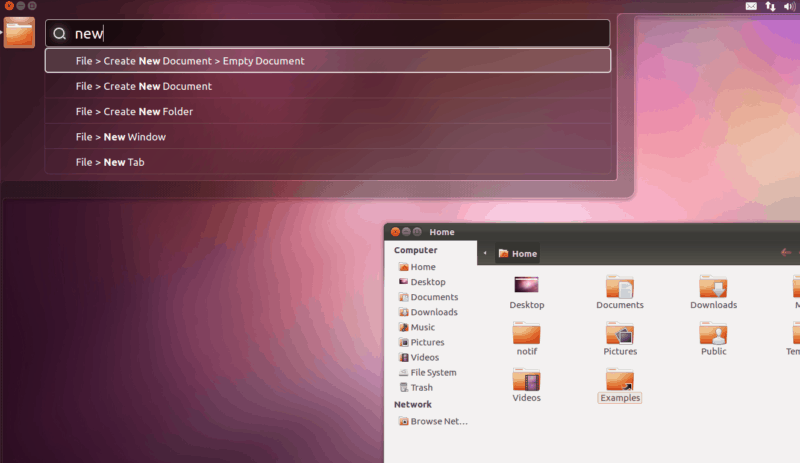
Task: Click the path bar left scroll arrow
Action: click(485, 253)
